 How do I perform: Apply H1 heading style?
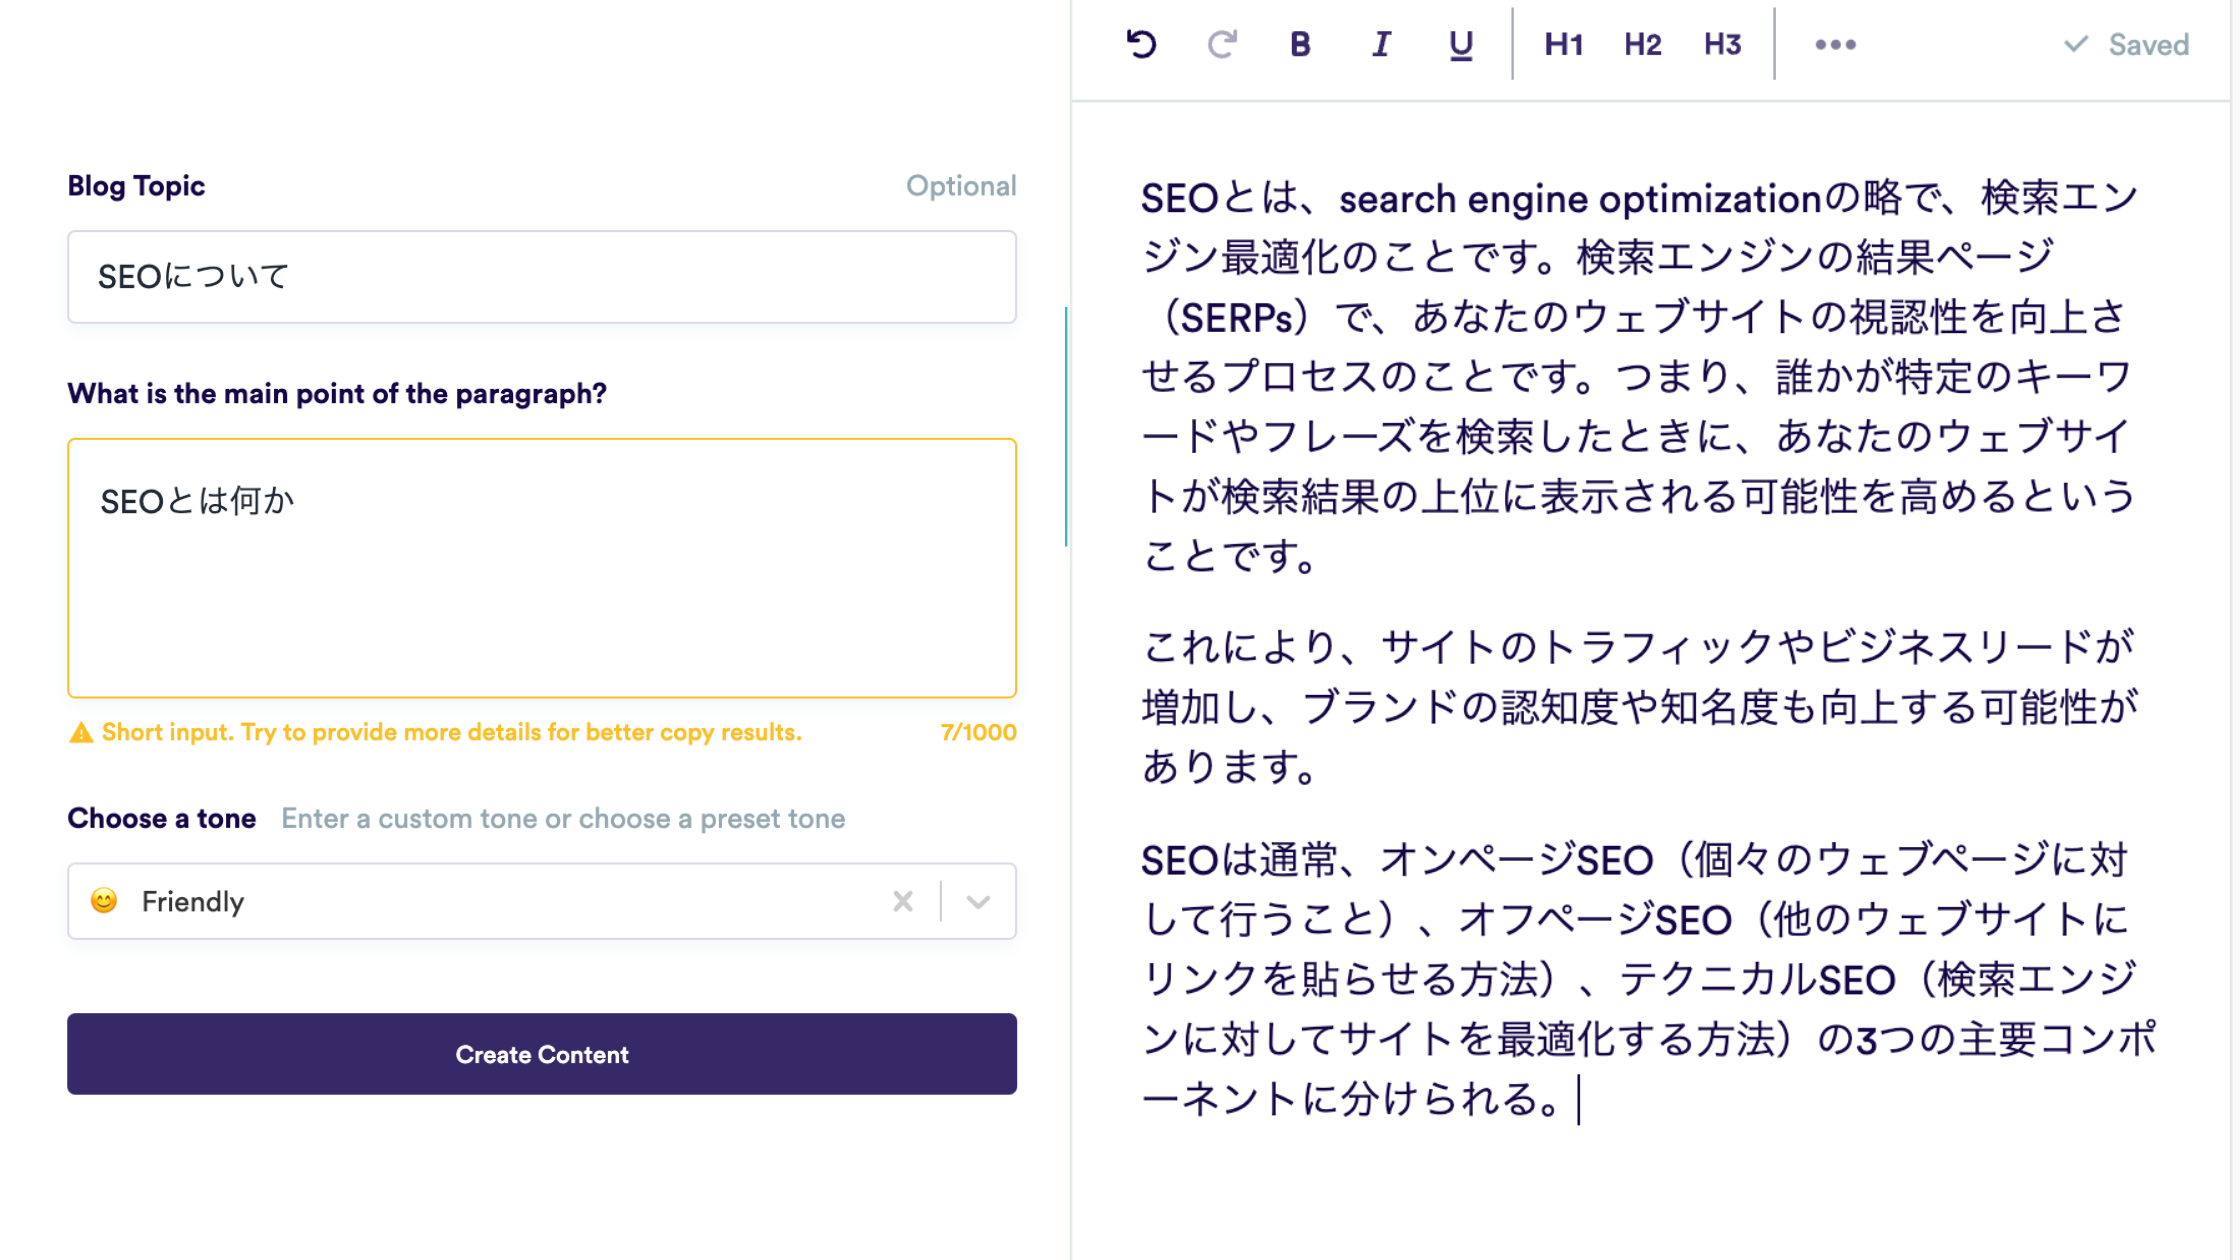pyautogui.click(x=1563, y=44)
